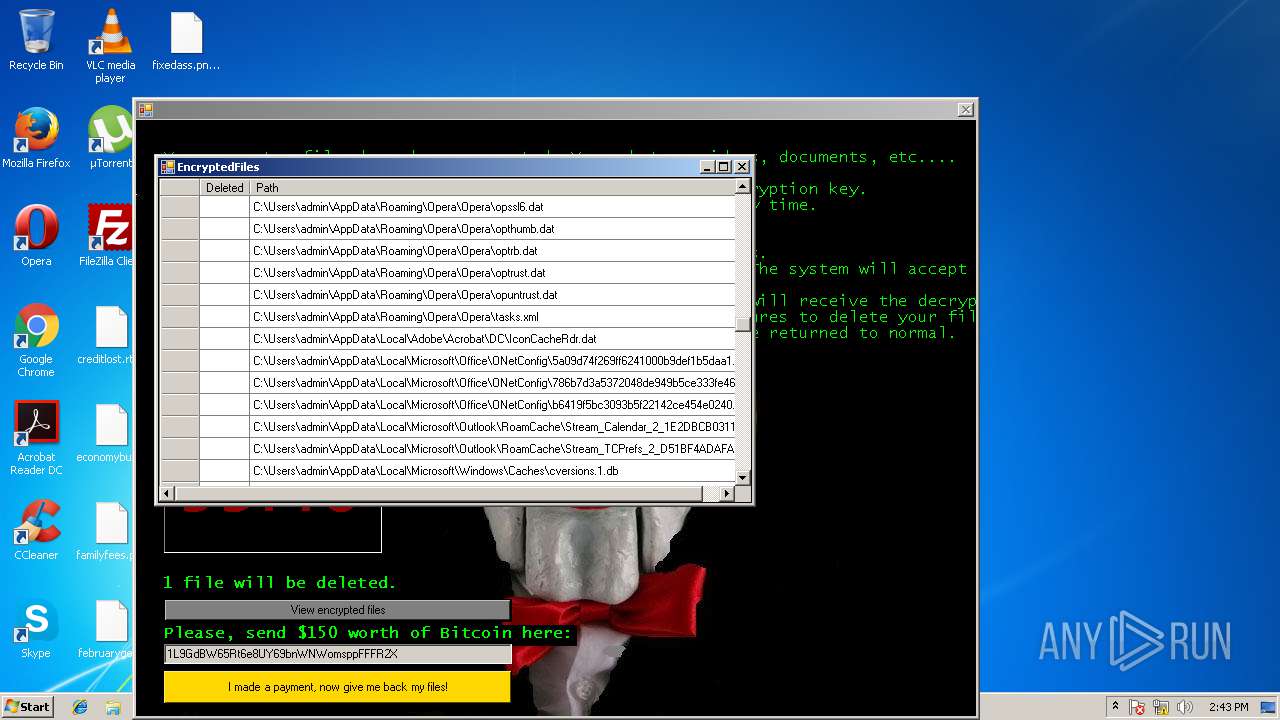Open the network status tray icon
This screenshot has height=720, width=1280.
(x=1161, y=707)
